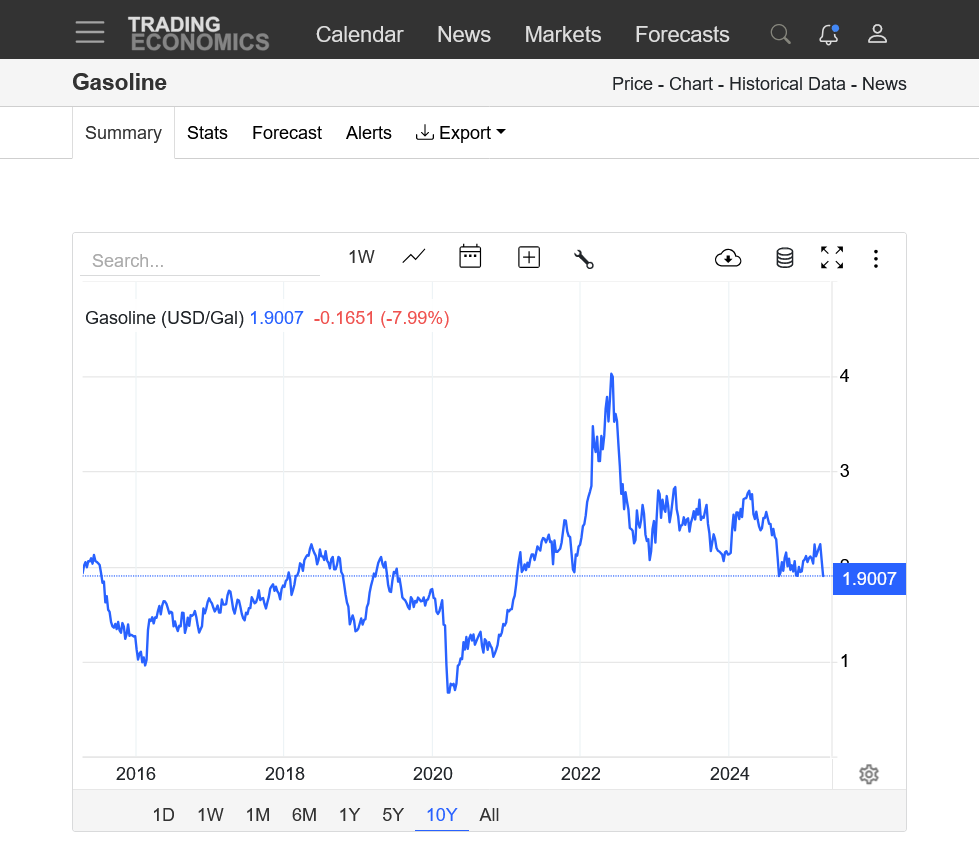Open the chart wrench tools
Viewport: 979px width, 861px height.
pyautogui.click(x=584, y=259)
